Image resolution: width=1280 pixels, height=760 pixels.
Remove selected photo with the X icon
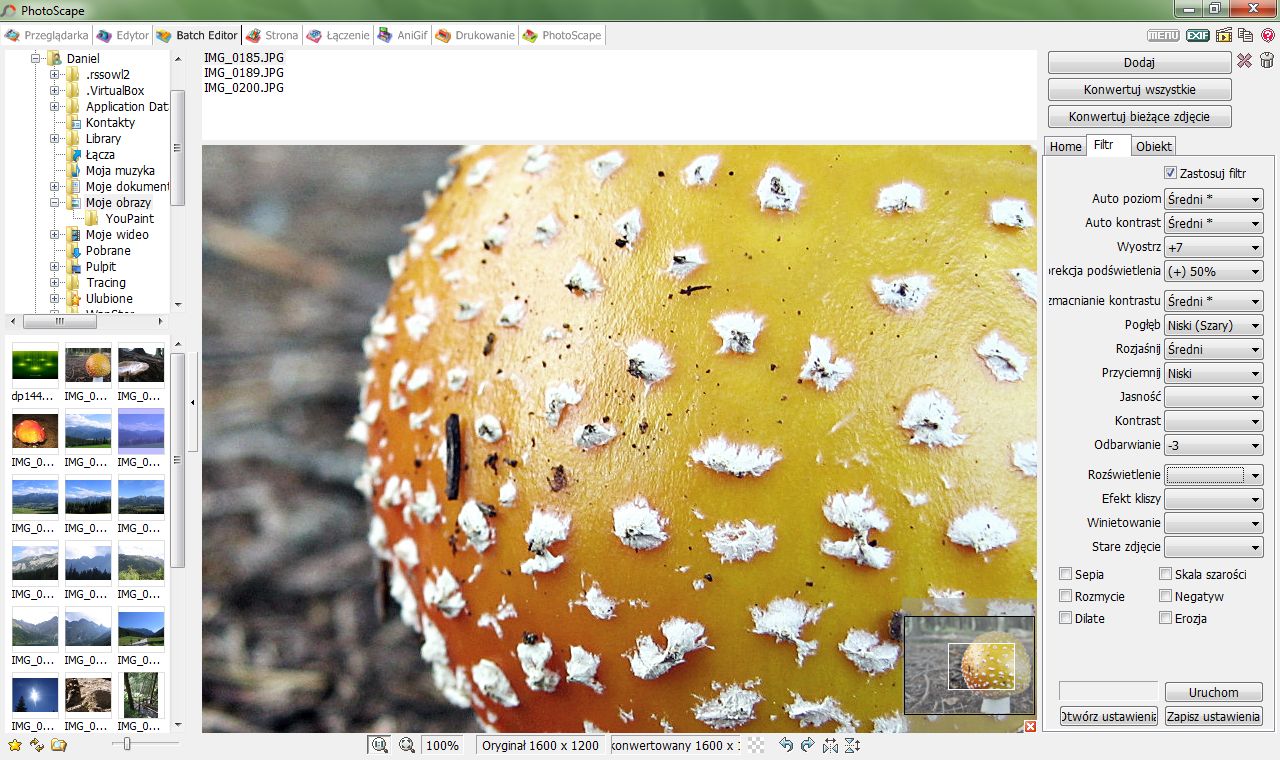(1244, 61)
